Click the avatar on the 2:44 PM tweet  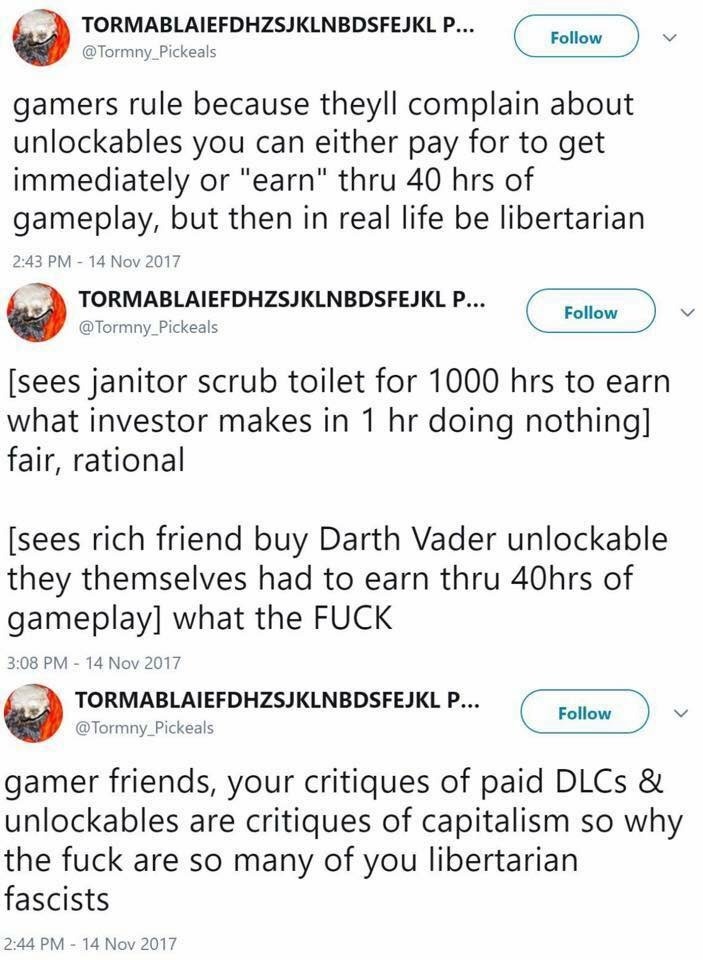(x=37, y=712)
